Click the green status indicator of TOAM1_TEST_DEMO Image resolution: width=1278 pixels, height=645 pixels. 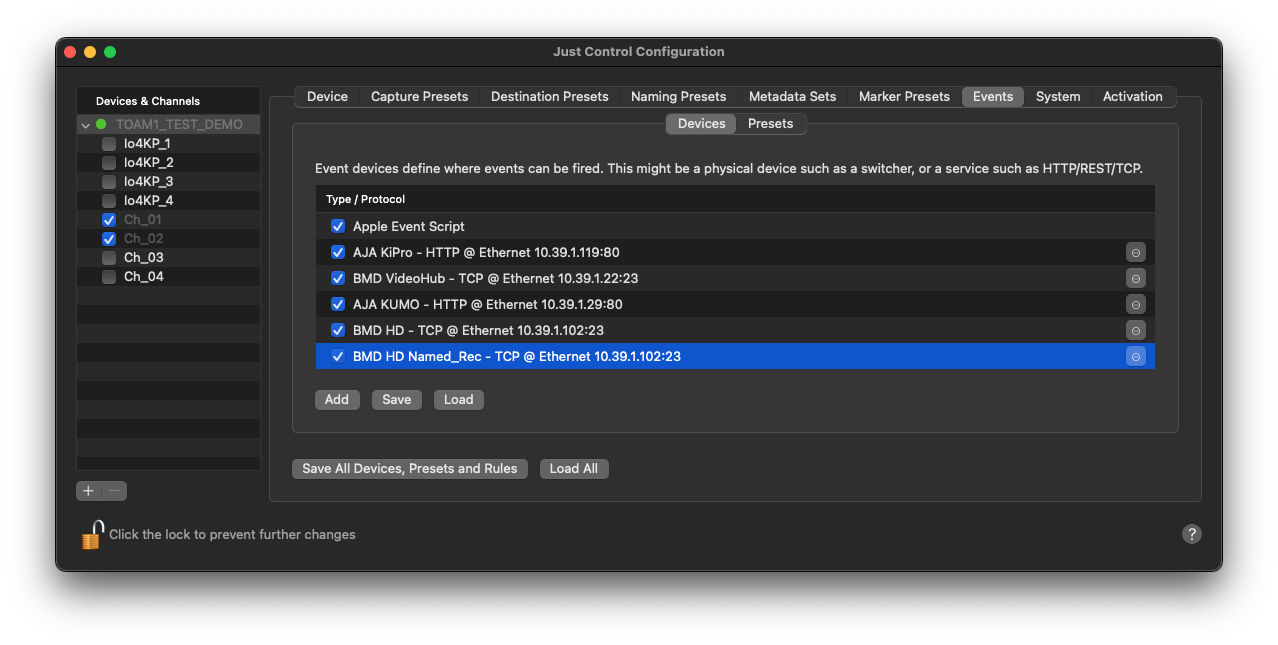point(101,125)
